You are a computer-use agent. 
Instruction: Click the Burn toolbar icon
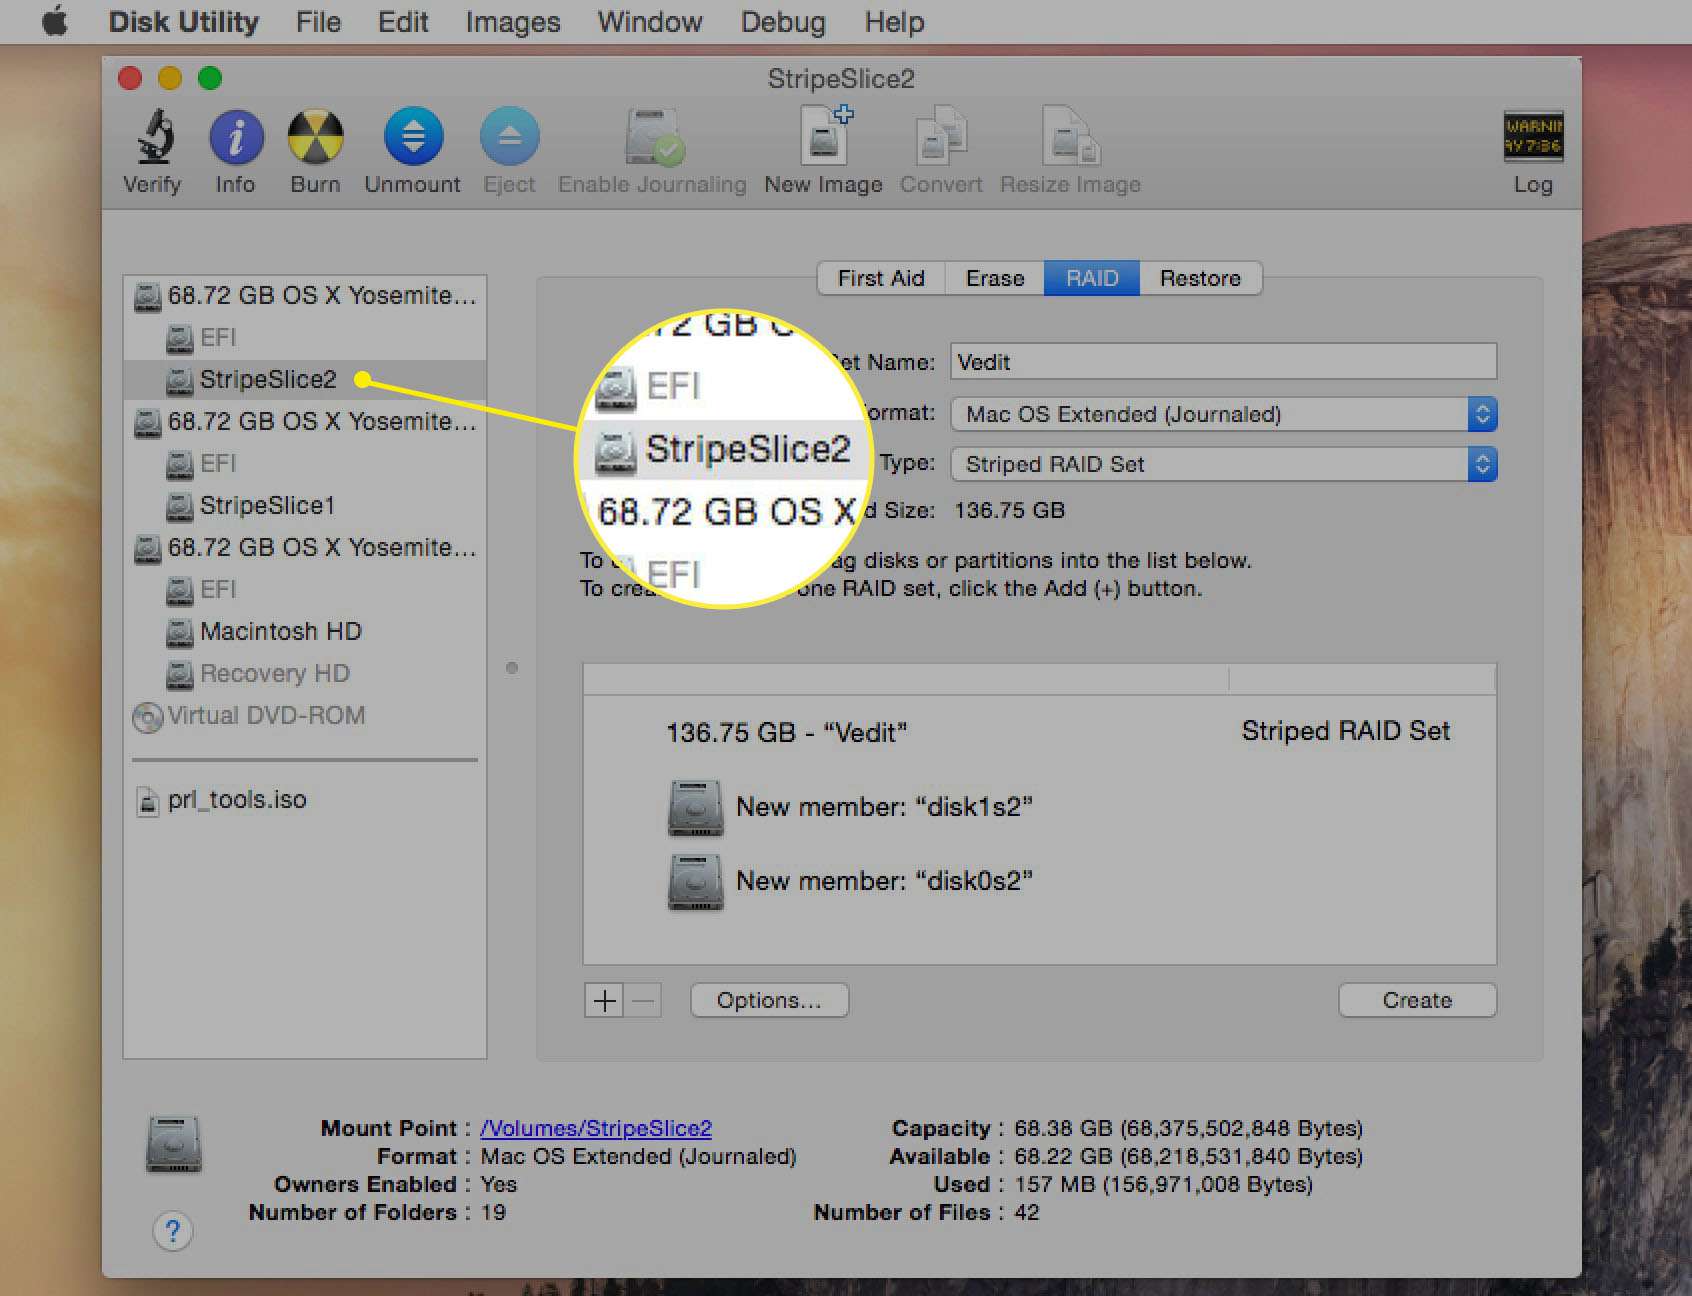(315, 137)
